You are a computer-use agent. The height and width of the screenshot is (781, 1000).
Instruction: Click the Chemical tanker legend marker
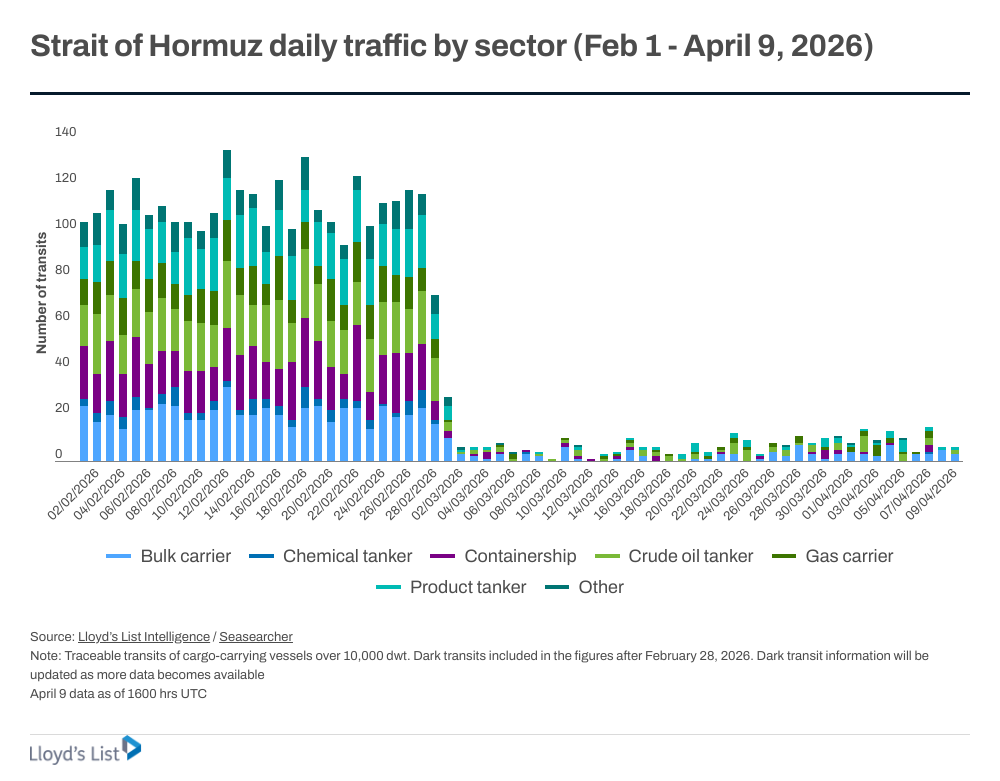pyautogui.click(x=262, y=556)
